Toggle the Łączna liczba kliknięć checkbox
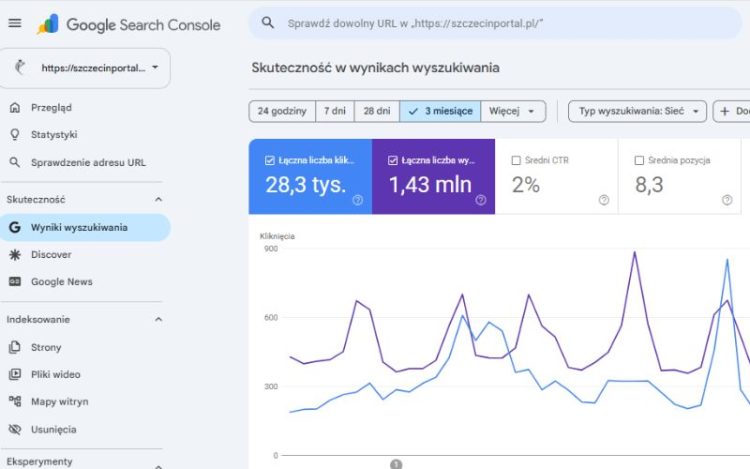Viewport: 750px width, 469px height. 269,160
